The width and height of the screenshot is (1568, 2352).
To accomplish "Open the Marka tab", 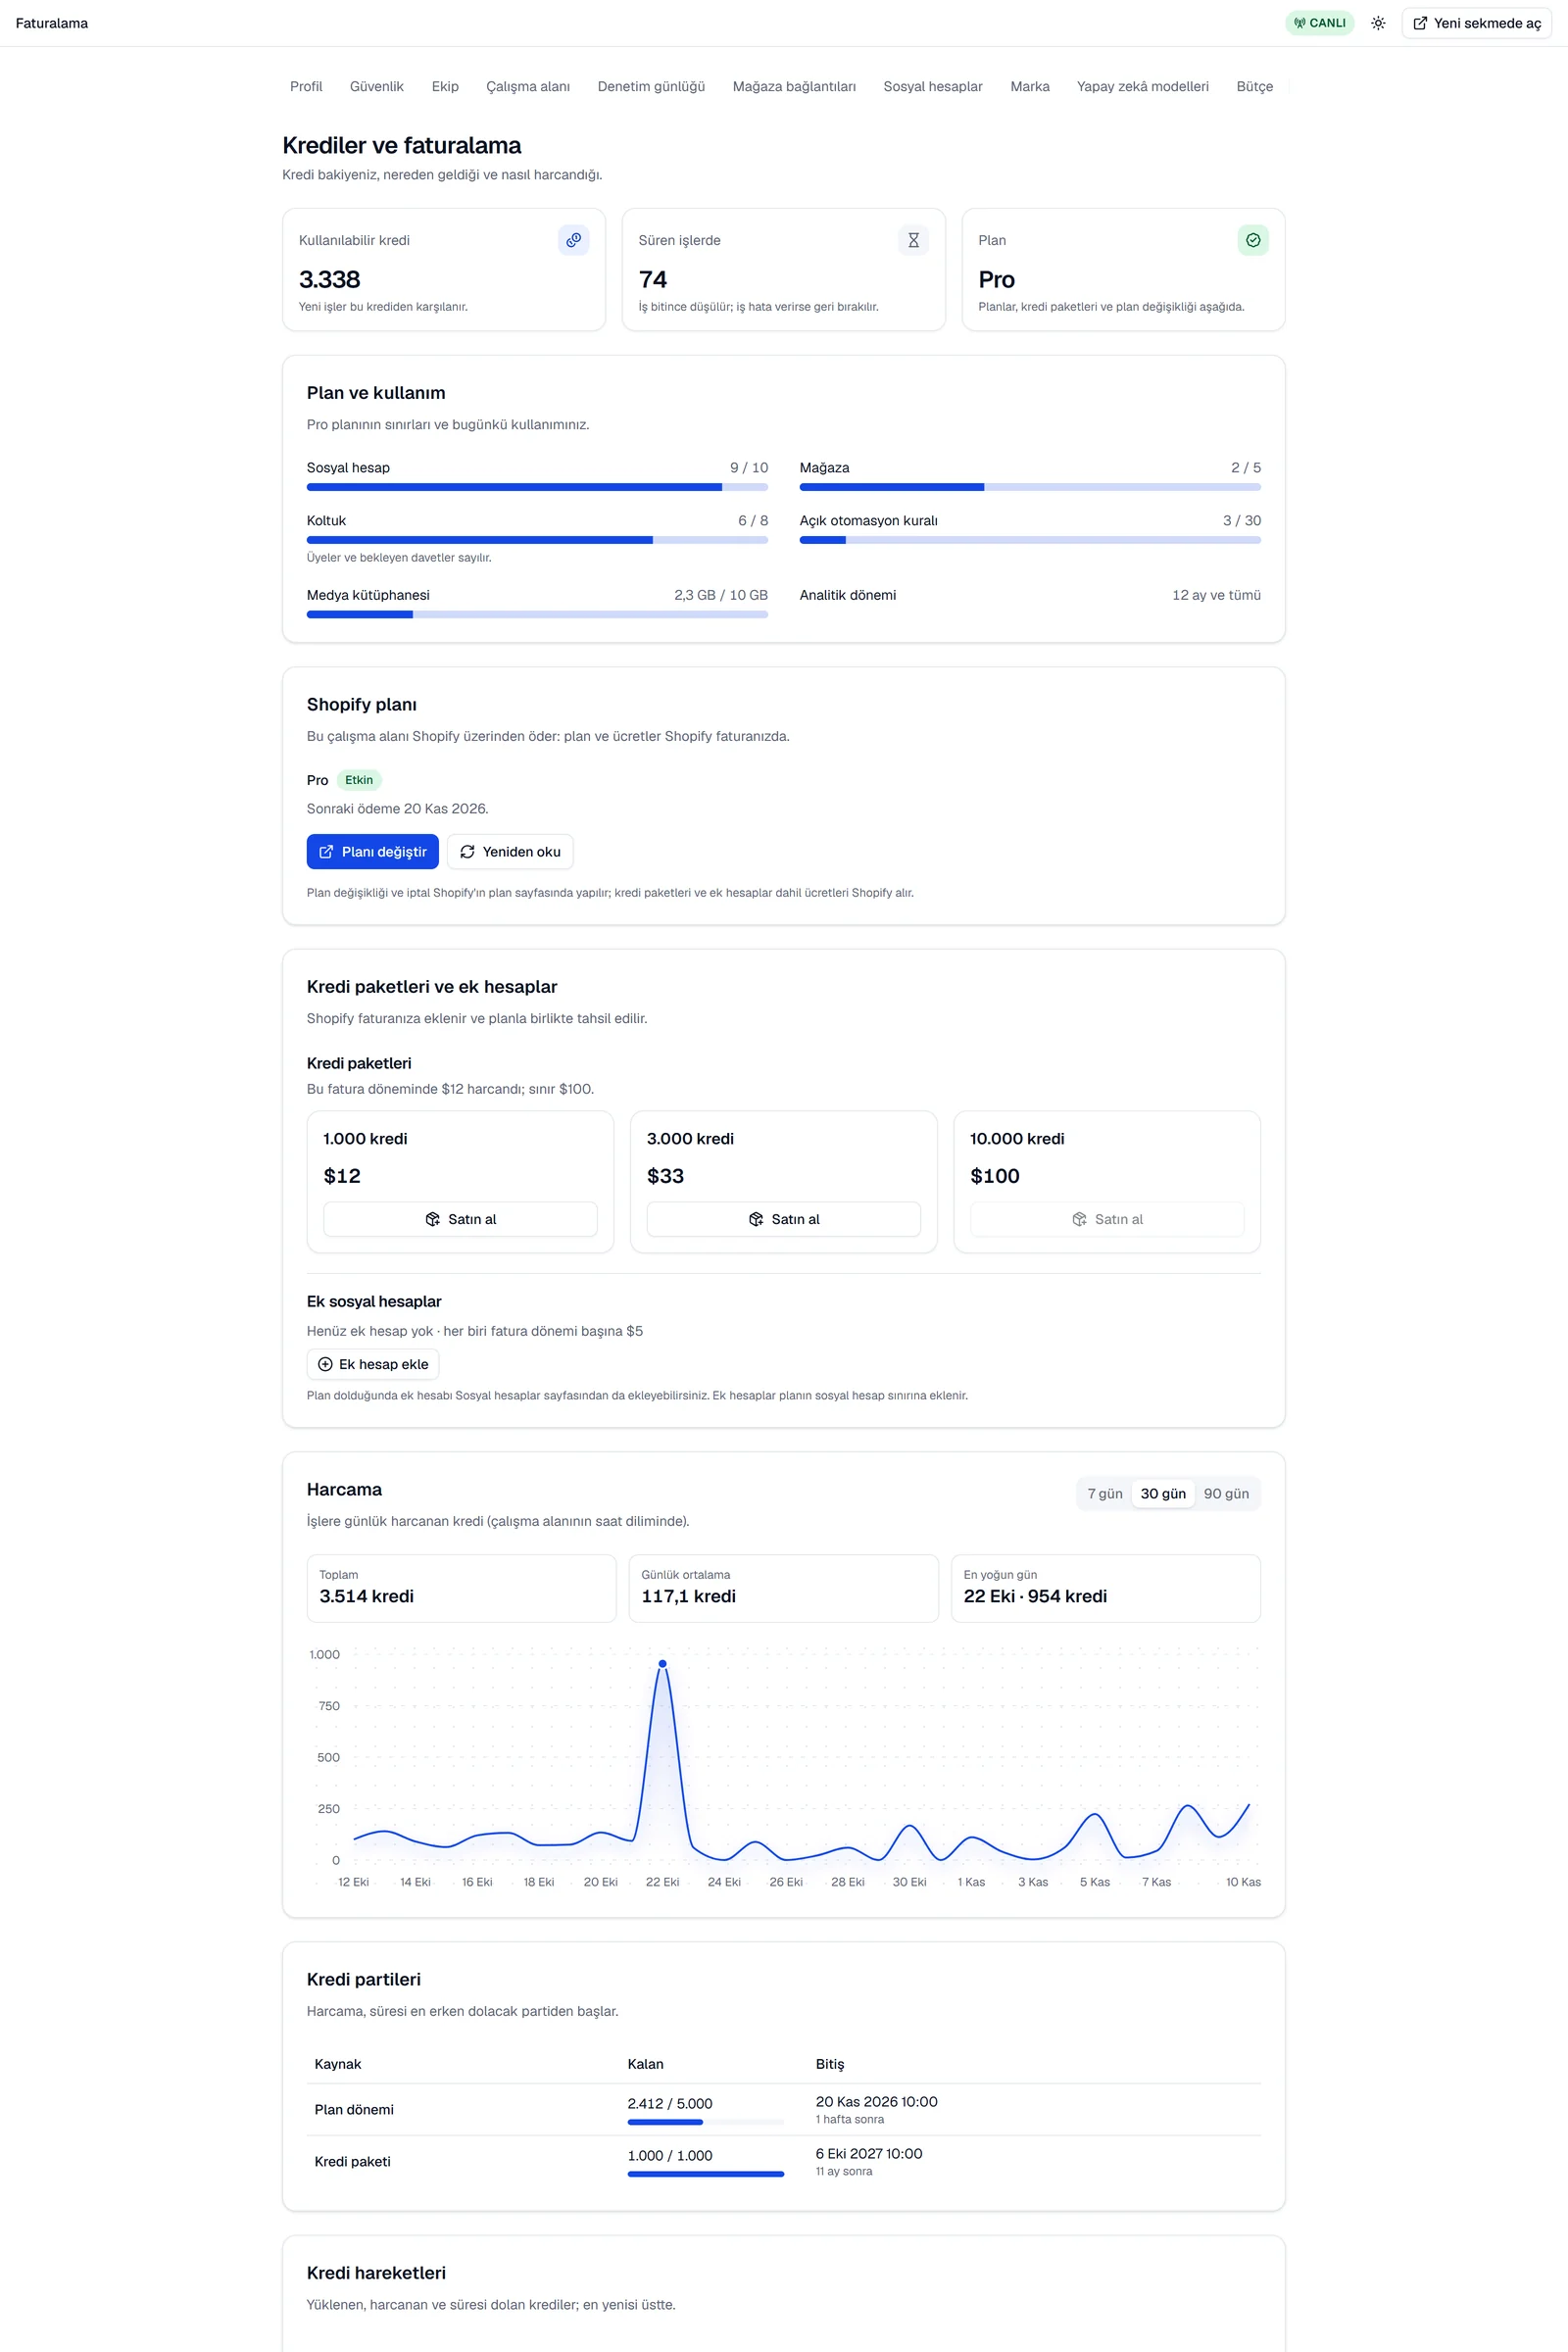I will (1030, 87).
